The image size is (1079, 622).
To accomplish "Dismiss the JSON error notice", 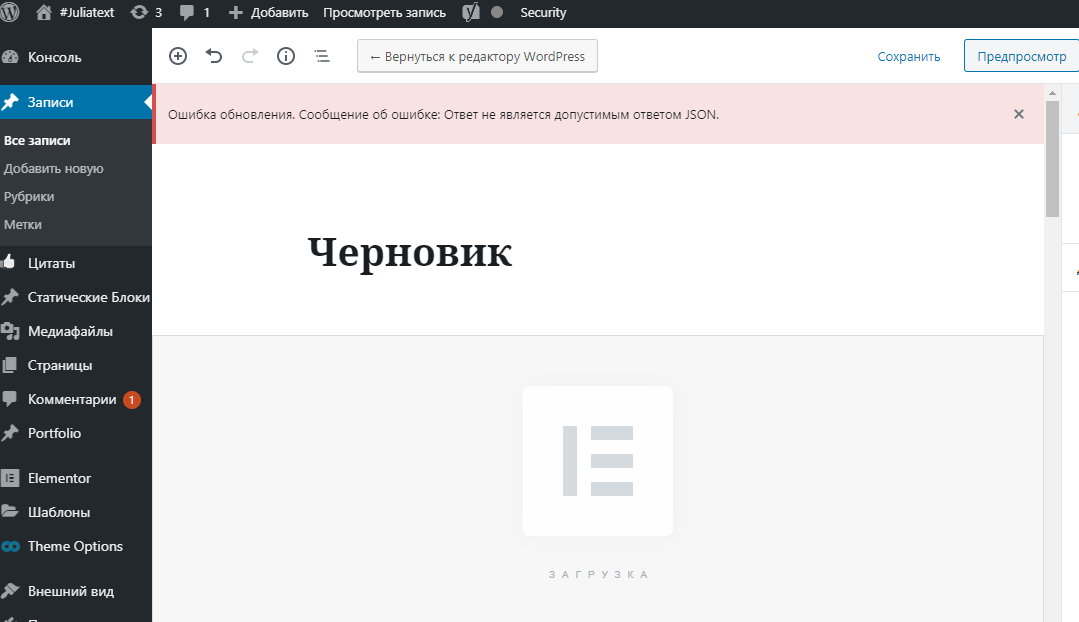I will tap(1018, 114).
